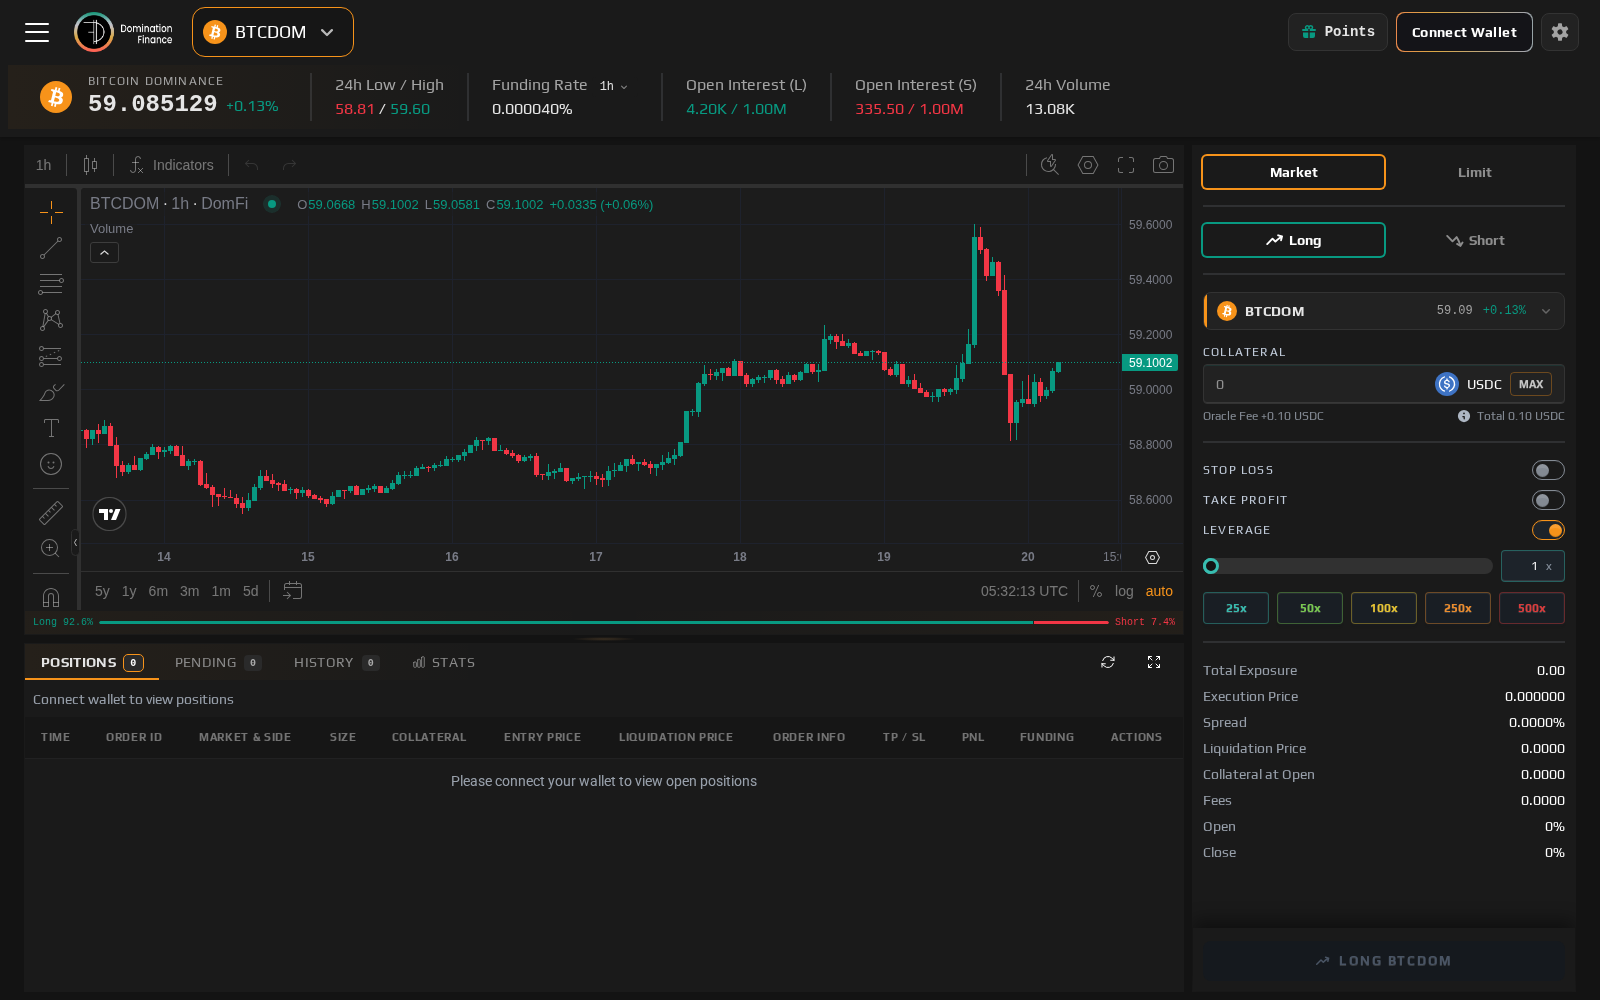Screen dimensions: 1600x1000
Task: Click the Domination Finance logo
Action: tap(124, 33)
